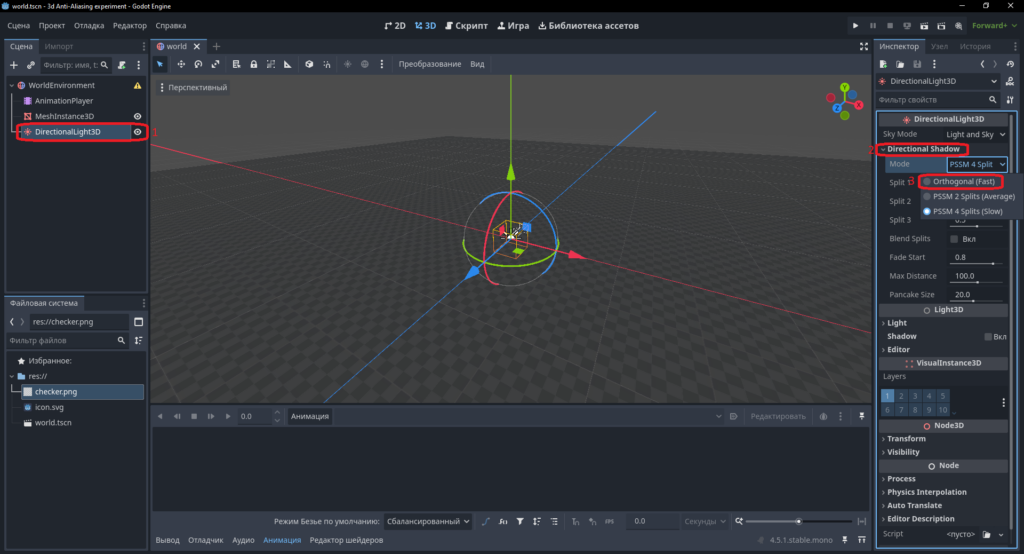Collapse the WorldEnvironment tree node
The image size is (1024, 554).
point(12,86)
